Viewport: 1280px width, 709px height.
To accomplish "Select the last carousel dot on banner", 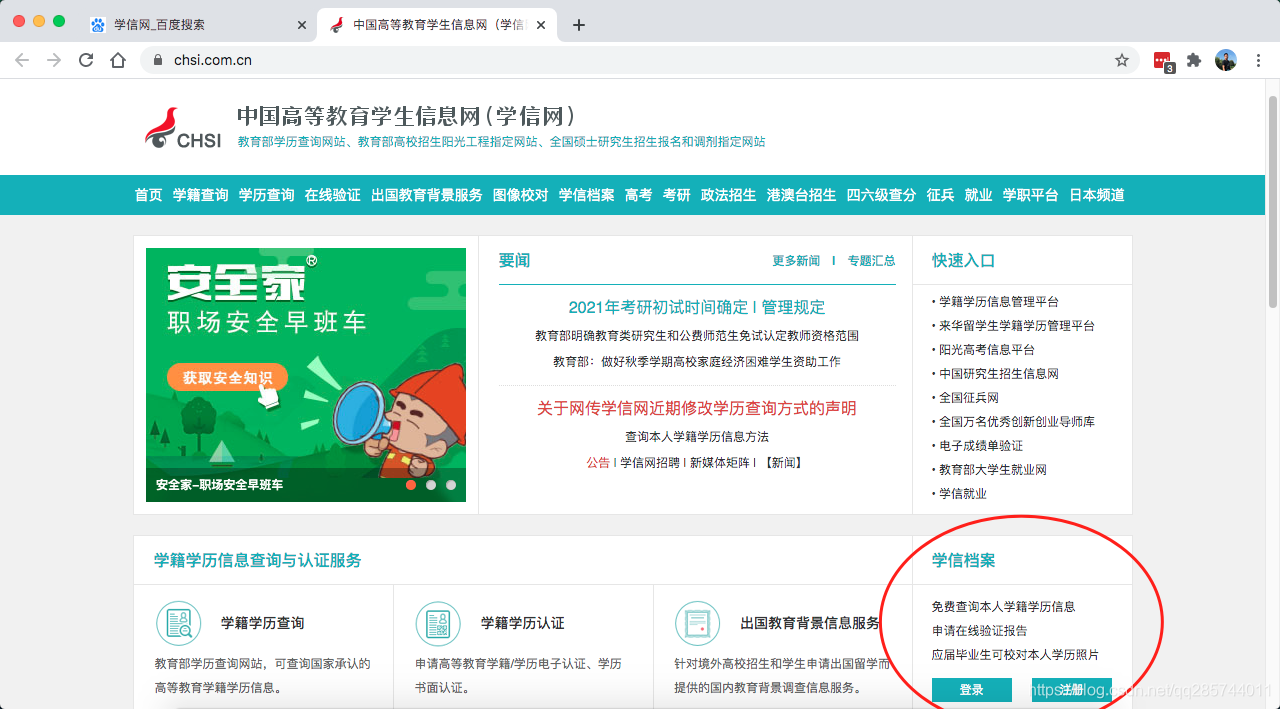I will pyautogui.click(x=451, y=485).
